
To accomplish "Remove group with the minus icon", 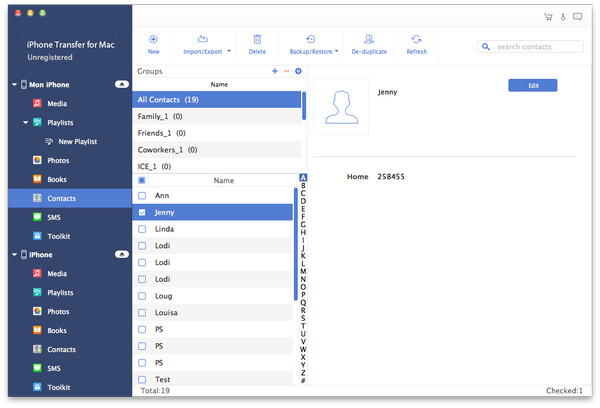I will [287, 72].
